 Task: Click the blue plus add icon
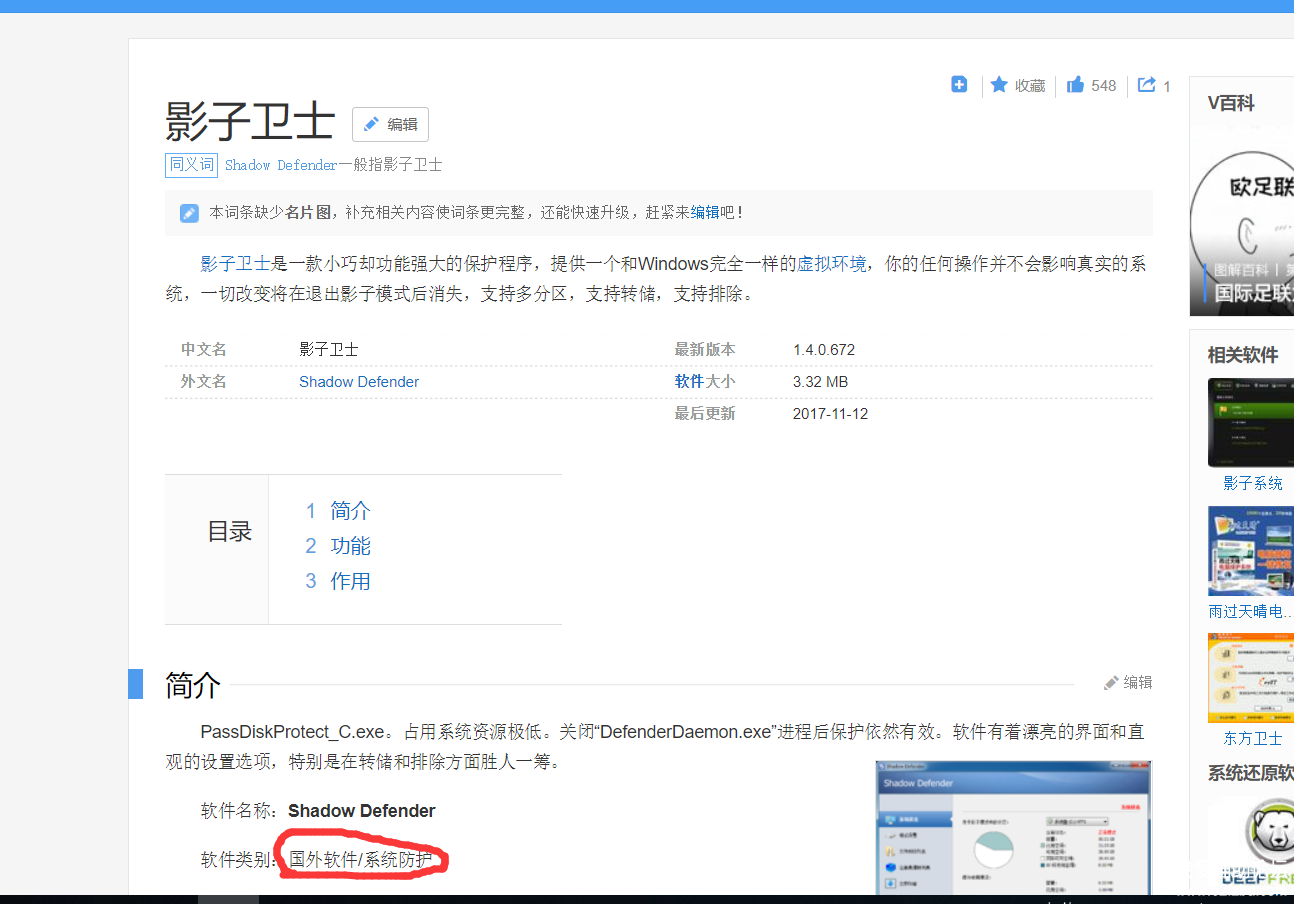[x=959, y=85]
